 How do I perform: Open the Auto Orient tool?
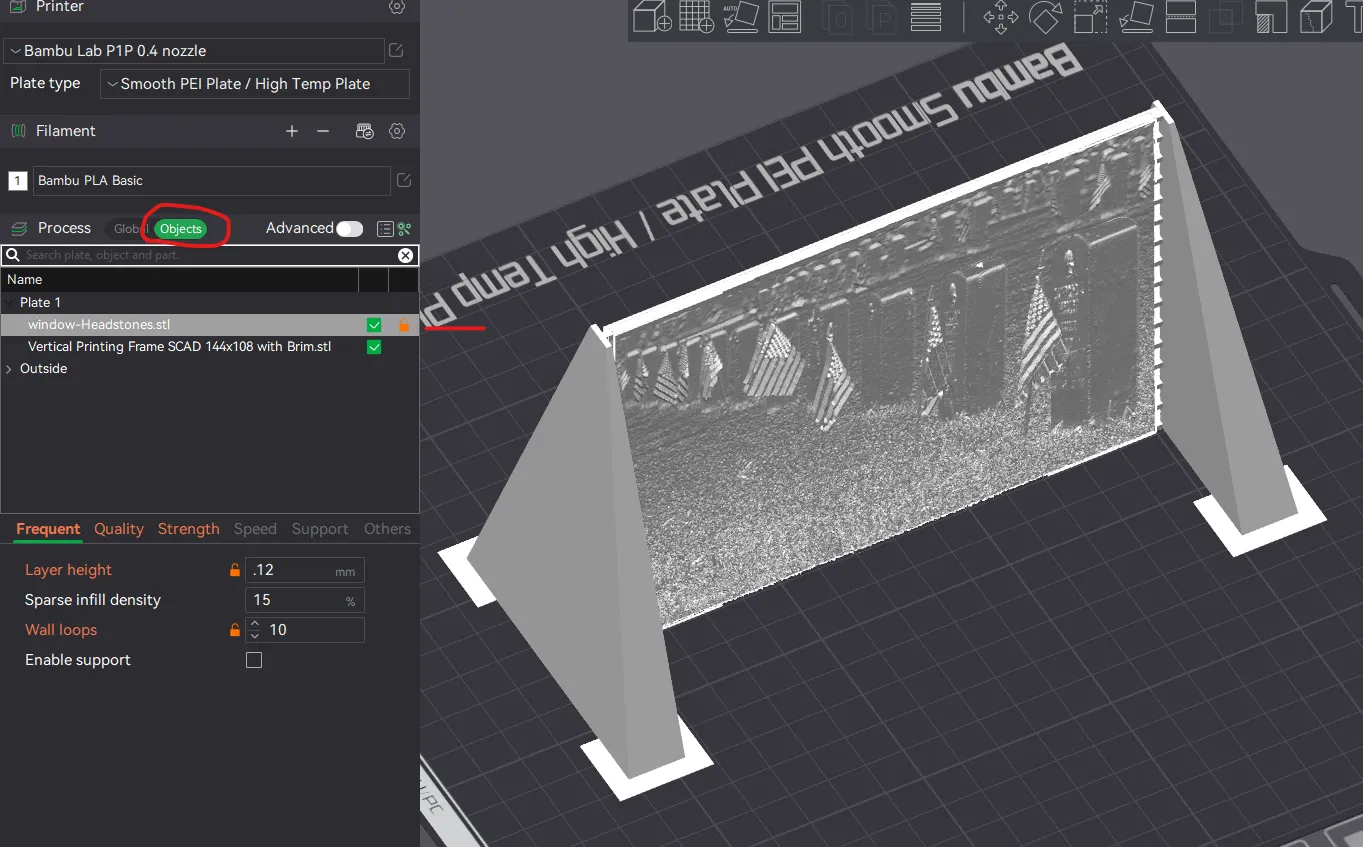click(741, 17)
